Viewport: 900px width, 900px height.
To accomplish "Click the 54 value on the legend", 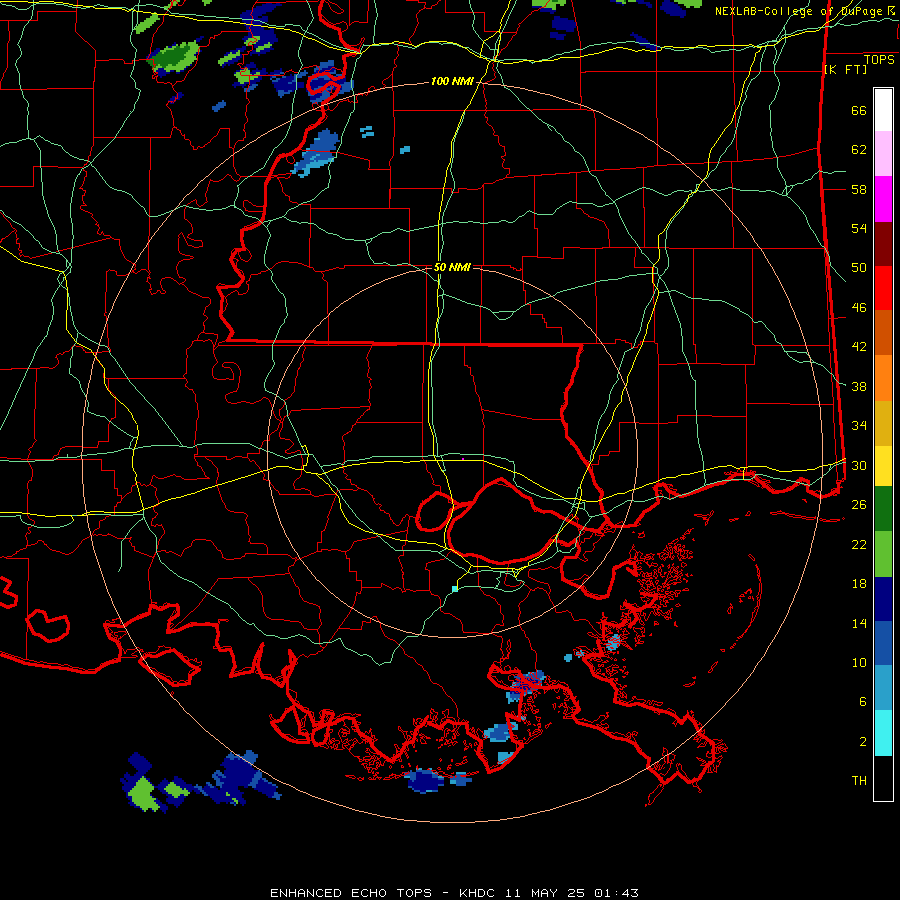I will 859,228.
